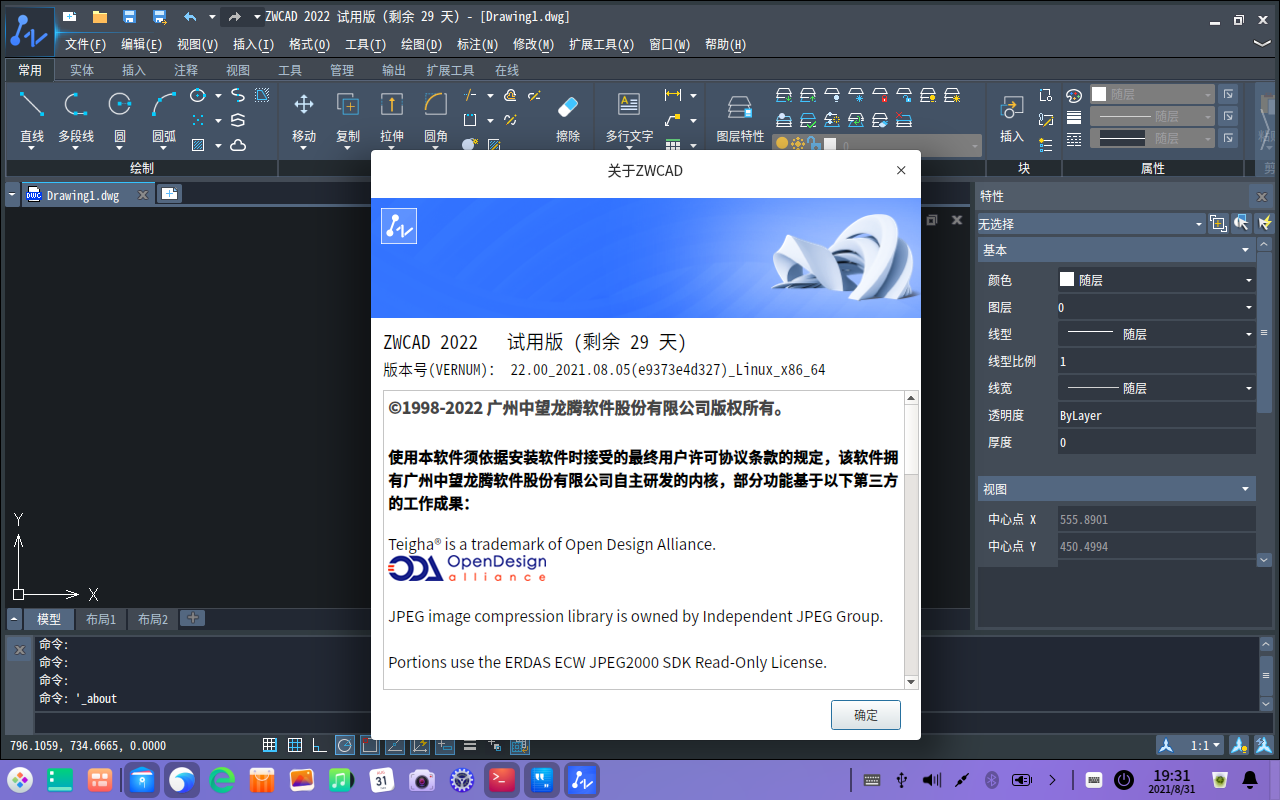The image size is (1280, 800).
Task: Open the 无选择 selection dropdown
Action: click(1090, 224)
